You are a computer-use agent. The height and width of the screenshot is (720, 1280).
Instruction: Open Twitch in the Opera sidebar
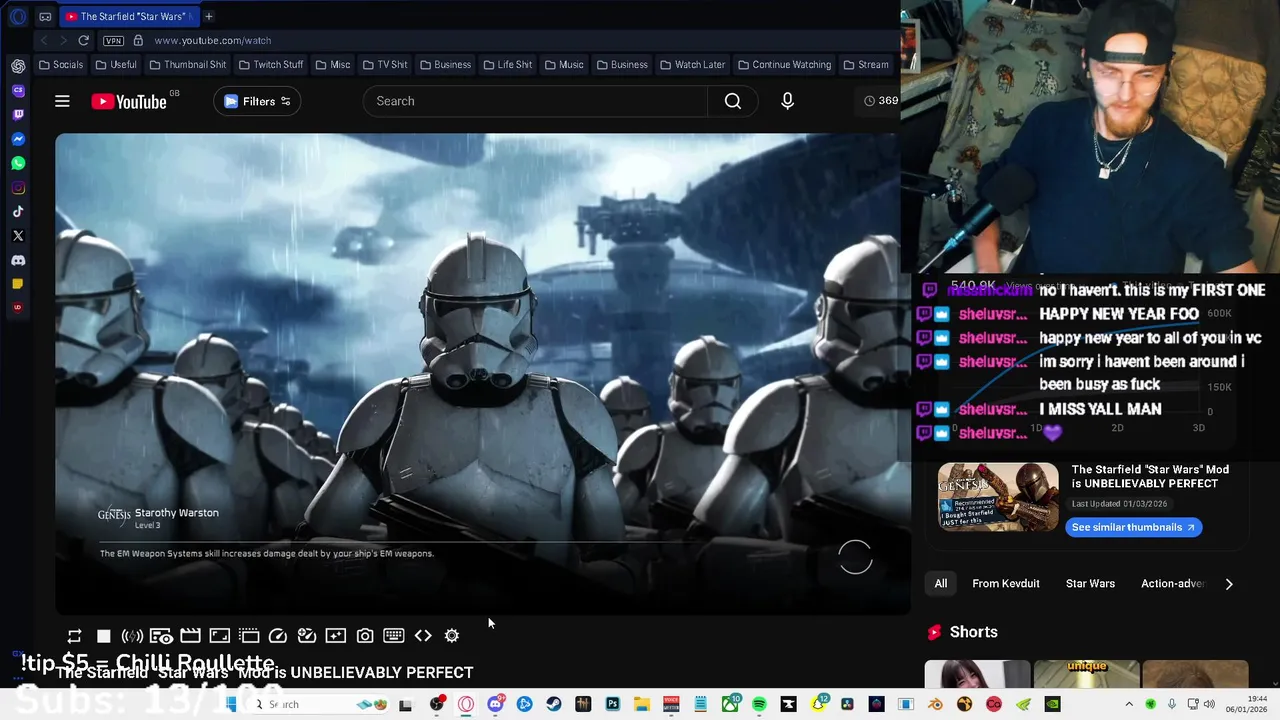point(18,115)
